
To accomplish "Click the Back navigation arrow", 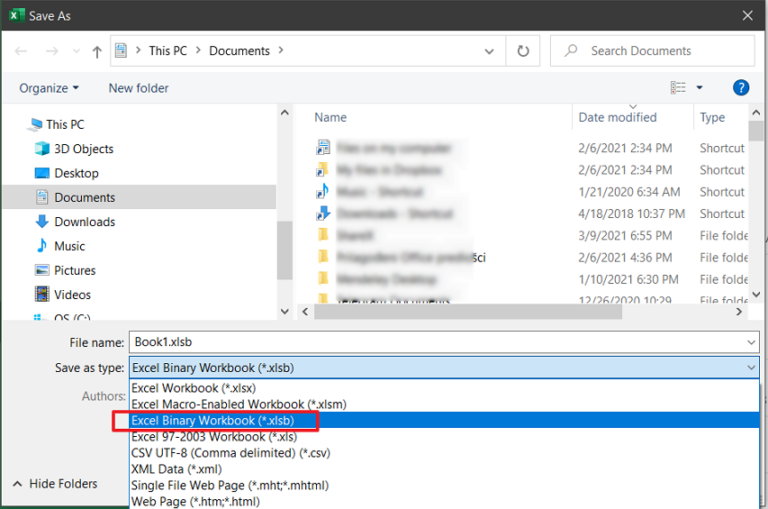I will [x=21, y=51].
